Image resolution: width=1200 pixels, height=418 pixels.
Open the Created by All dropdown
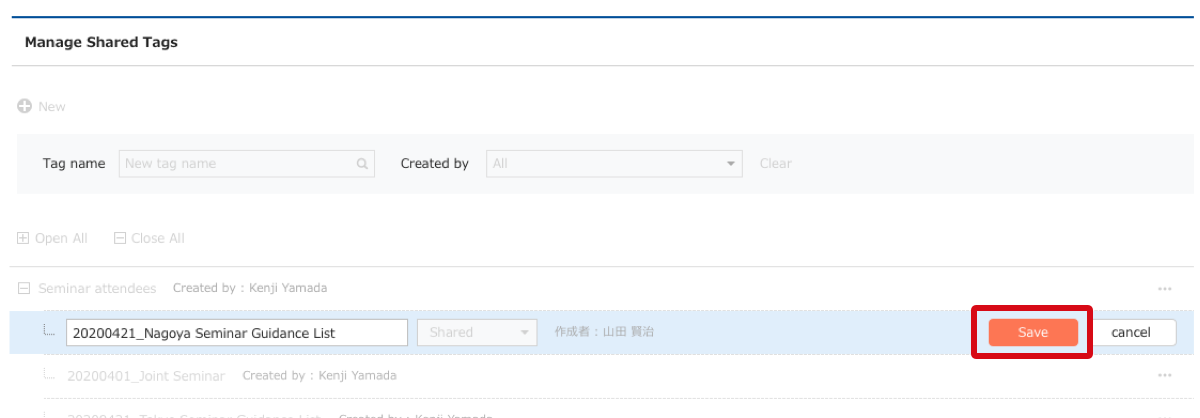pos(614,163)
